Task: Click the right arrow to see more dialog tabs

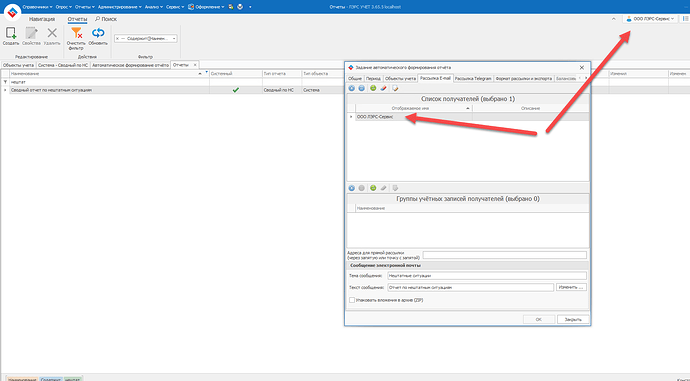Action: (x=586, y=78)
